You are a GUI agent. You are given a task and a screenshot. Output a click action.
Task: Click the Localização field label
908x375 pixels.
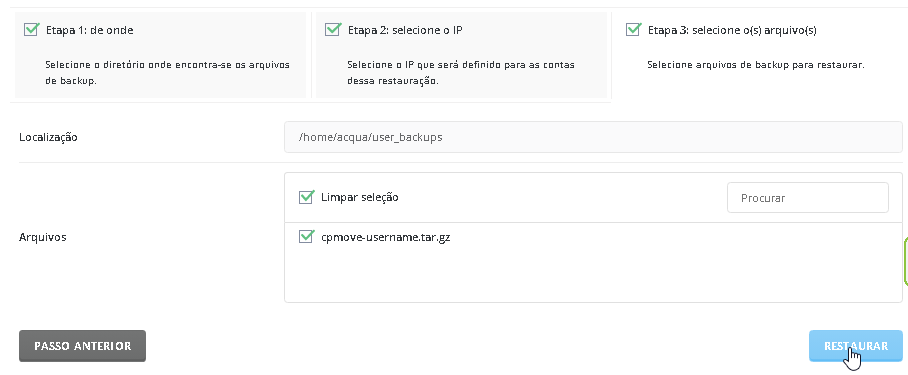point(48,138)
